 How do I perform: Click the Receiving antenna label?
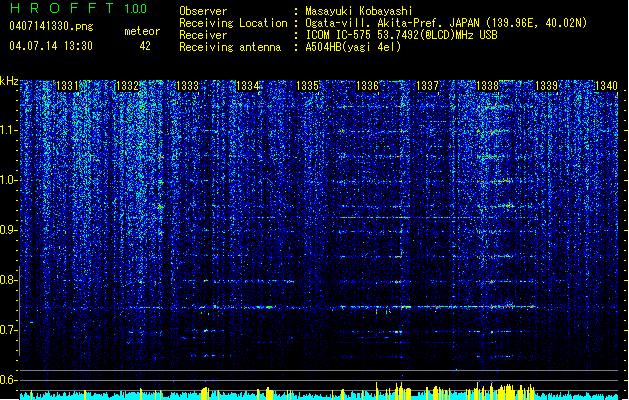pos(230,47)
